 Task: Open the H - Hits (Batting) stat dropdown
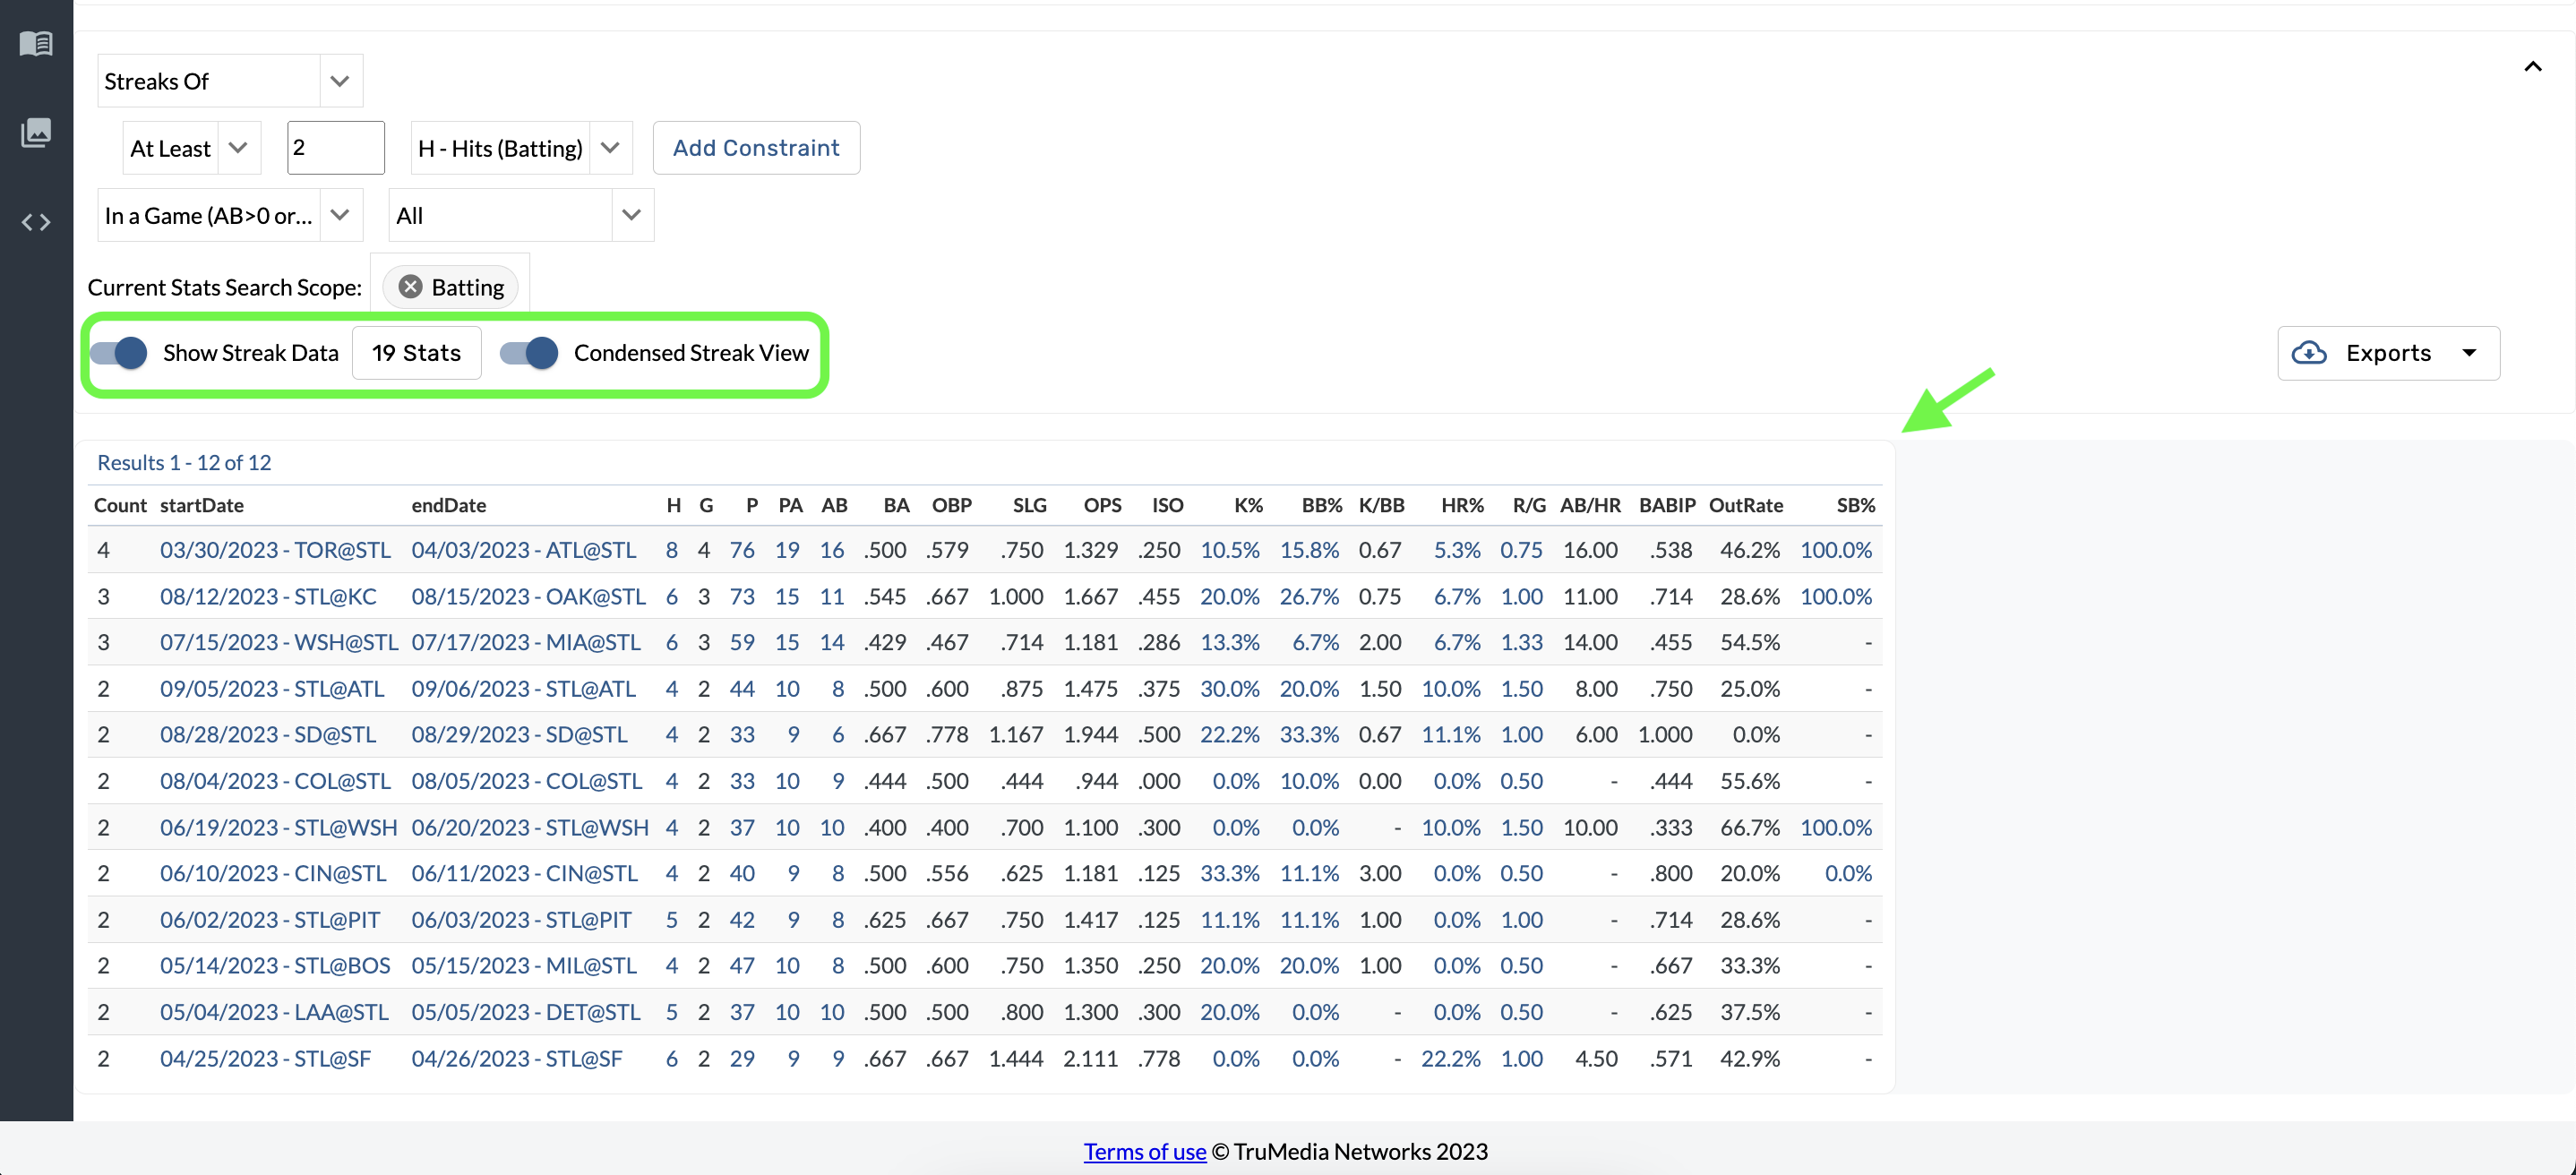(x=610, y=148)
